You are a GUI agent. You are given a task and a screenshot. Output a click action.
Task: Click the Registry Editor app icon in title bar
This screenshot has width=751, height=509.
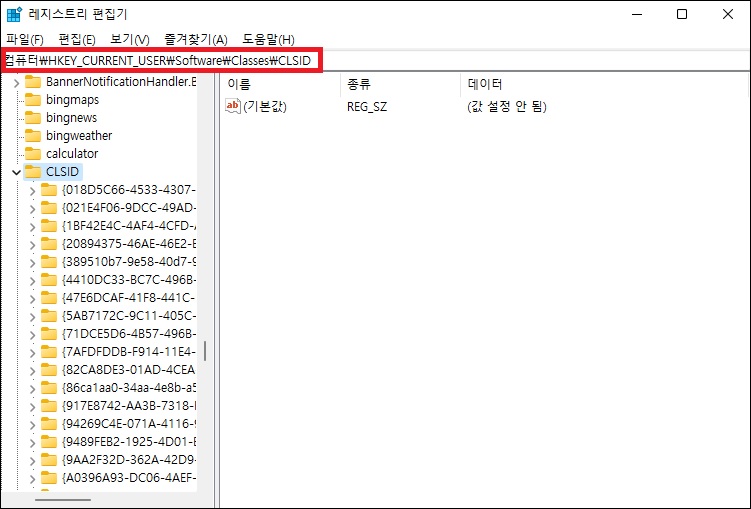(14, 14)
